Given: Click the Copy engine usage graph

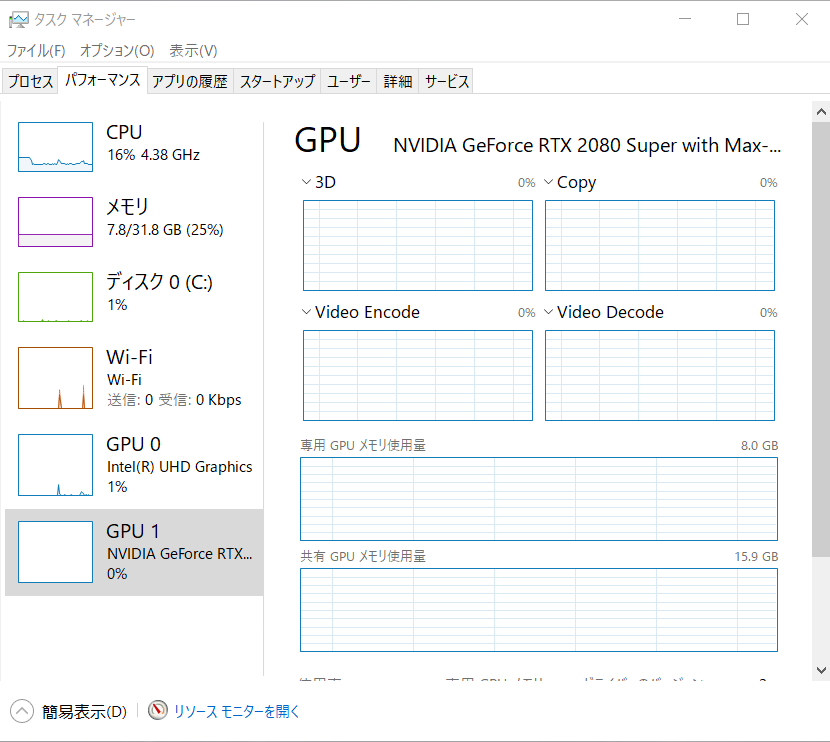Looking at the screenshot, I should (660, 246).
